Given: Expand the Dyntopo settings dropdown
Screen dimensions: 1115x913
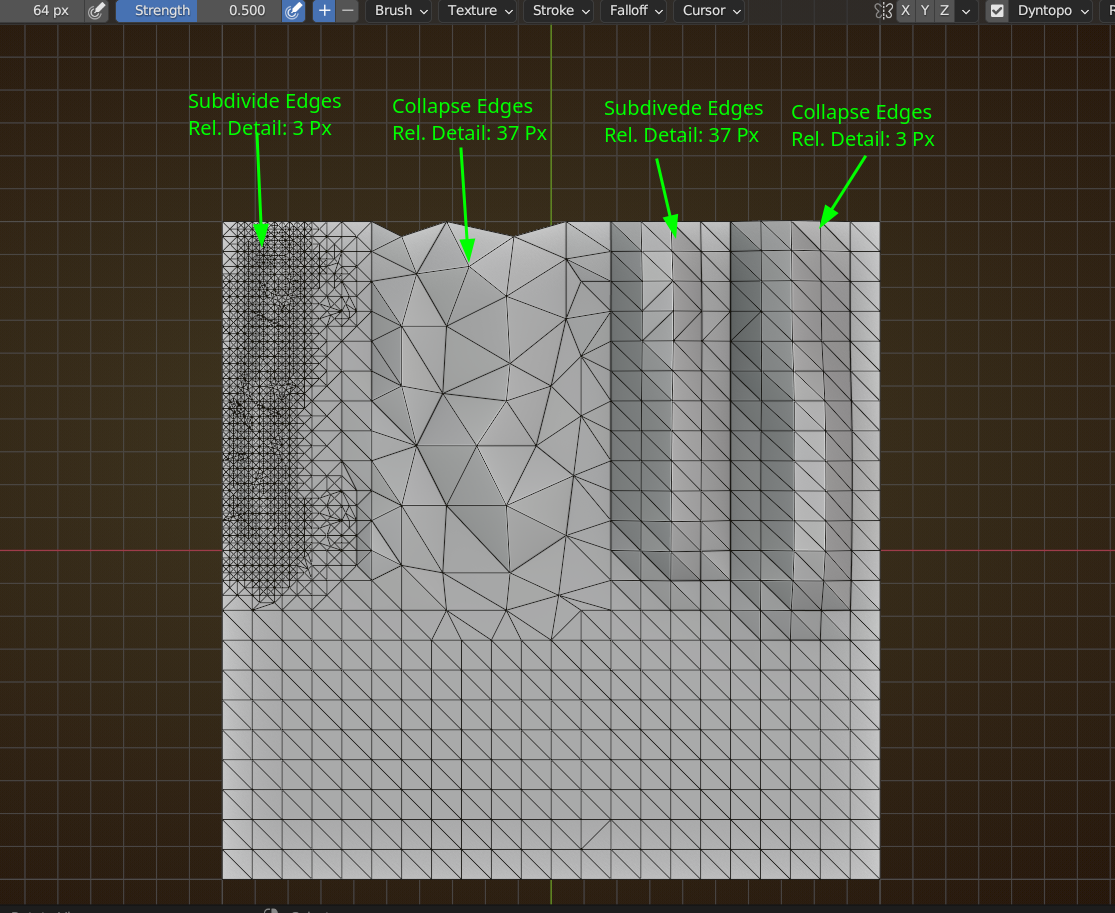Looking at the screenshot, I should pyautogui.click(x=1052, y=11).
